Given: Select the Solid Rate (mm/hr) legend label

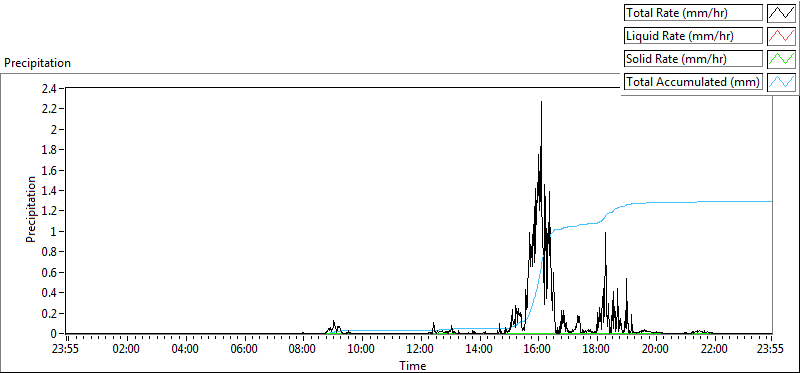Looking at the screenshot, I should (693, 59).
